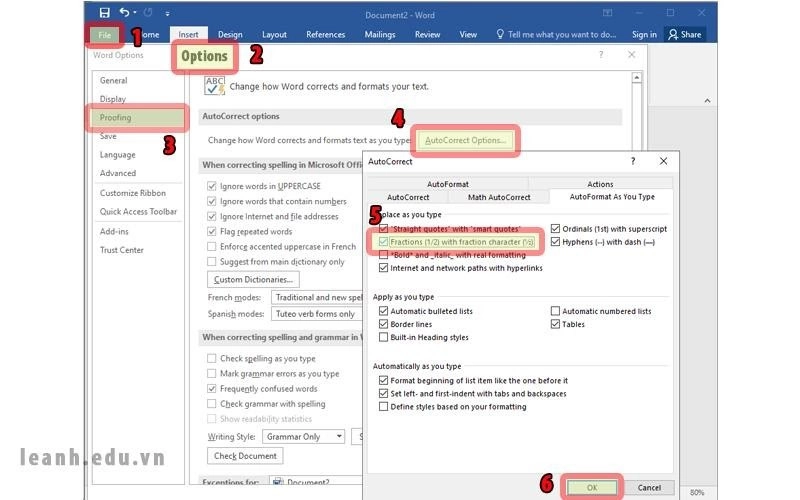Viewport: 800px width, 500px height.
Task: Open the French modes dropdown
Action: (316, 297)
